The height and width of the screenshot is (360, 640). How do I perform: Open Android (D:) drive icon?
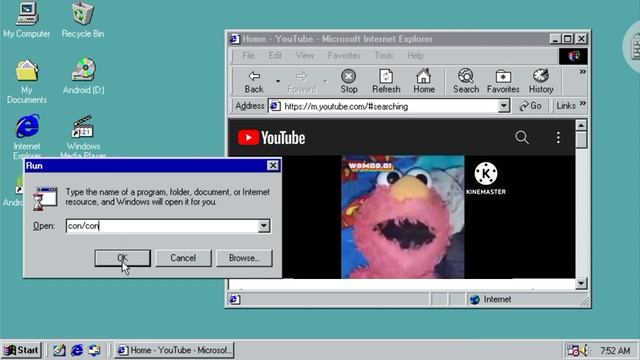point(83,76)
